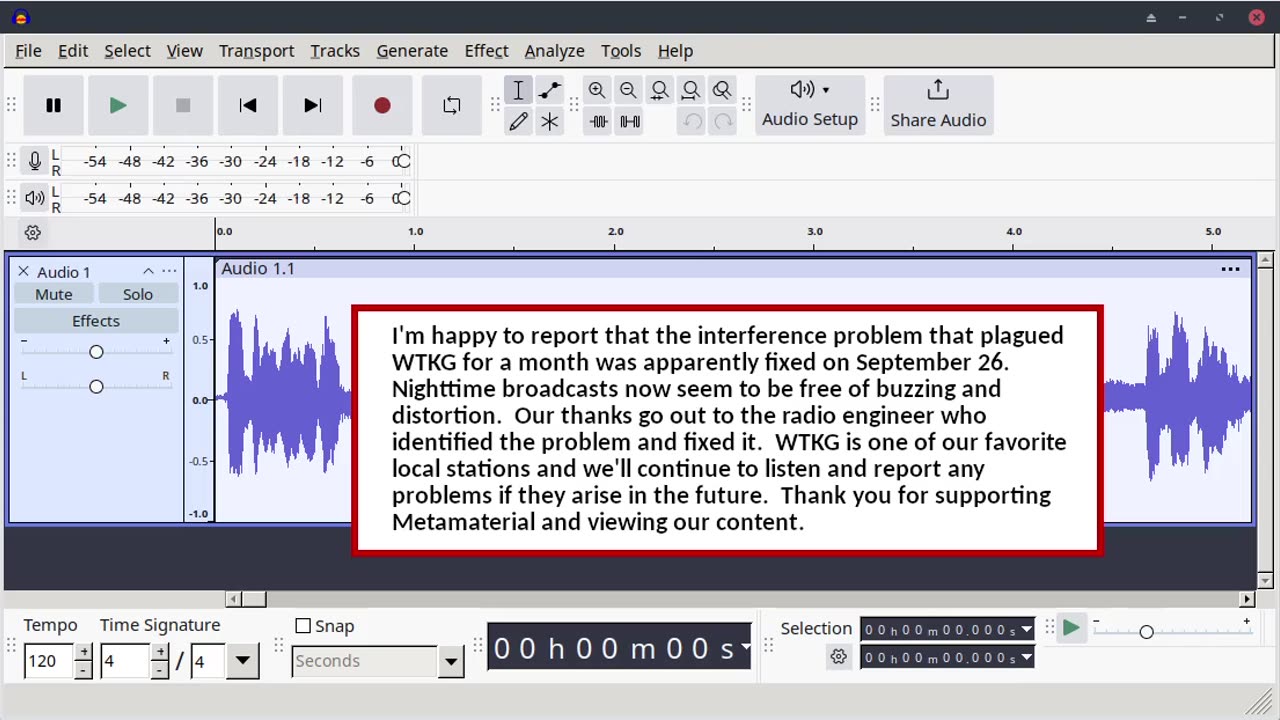Click the Zoom In magnifier
This screenshot has height=720, width=1280.
pos(597,90)
